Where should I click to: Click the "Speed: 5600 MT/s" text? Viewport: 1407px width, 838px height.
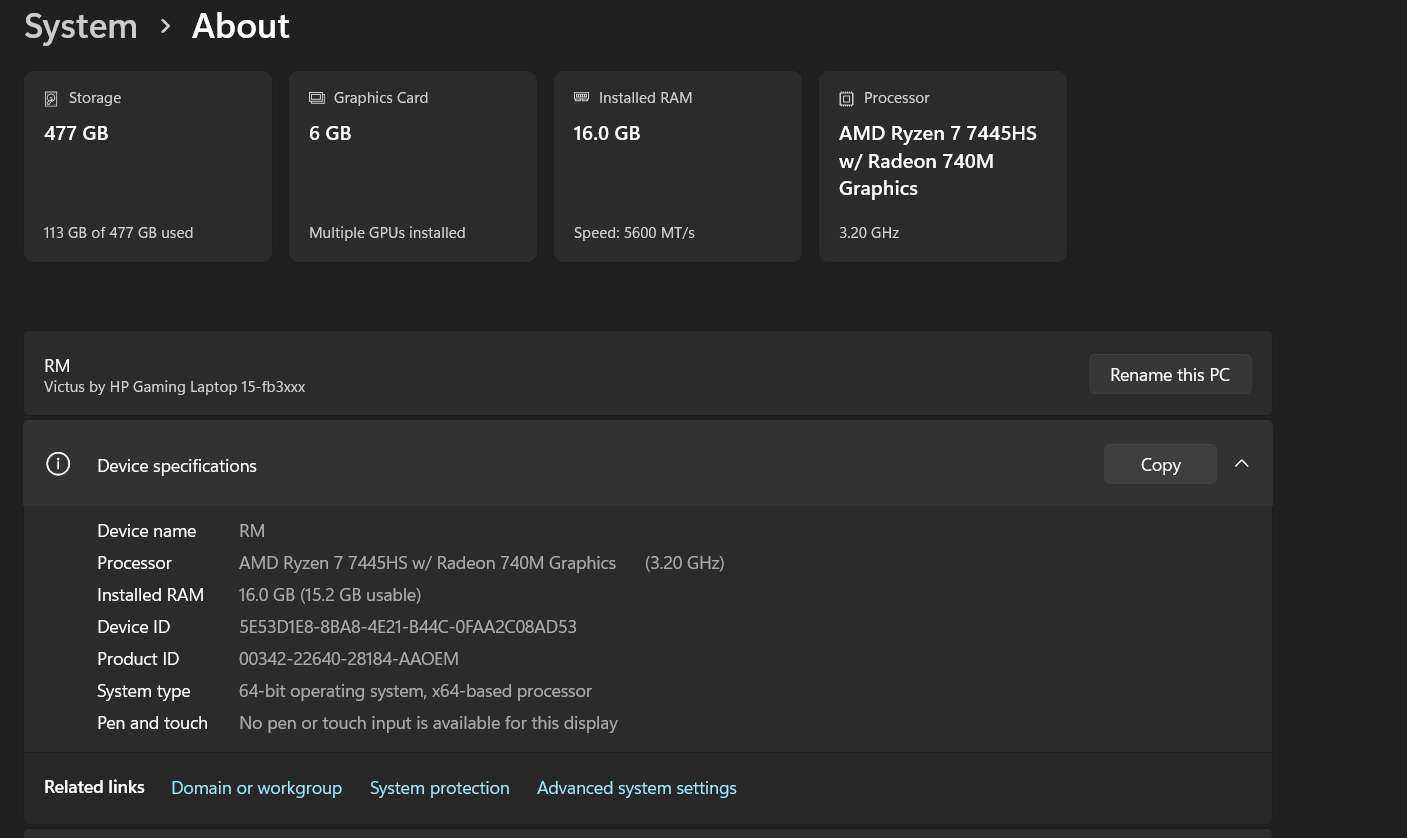[x=634, y=233]
